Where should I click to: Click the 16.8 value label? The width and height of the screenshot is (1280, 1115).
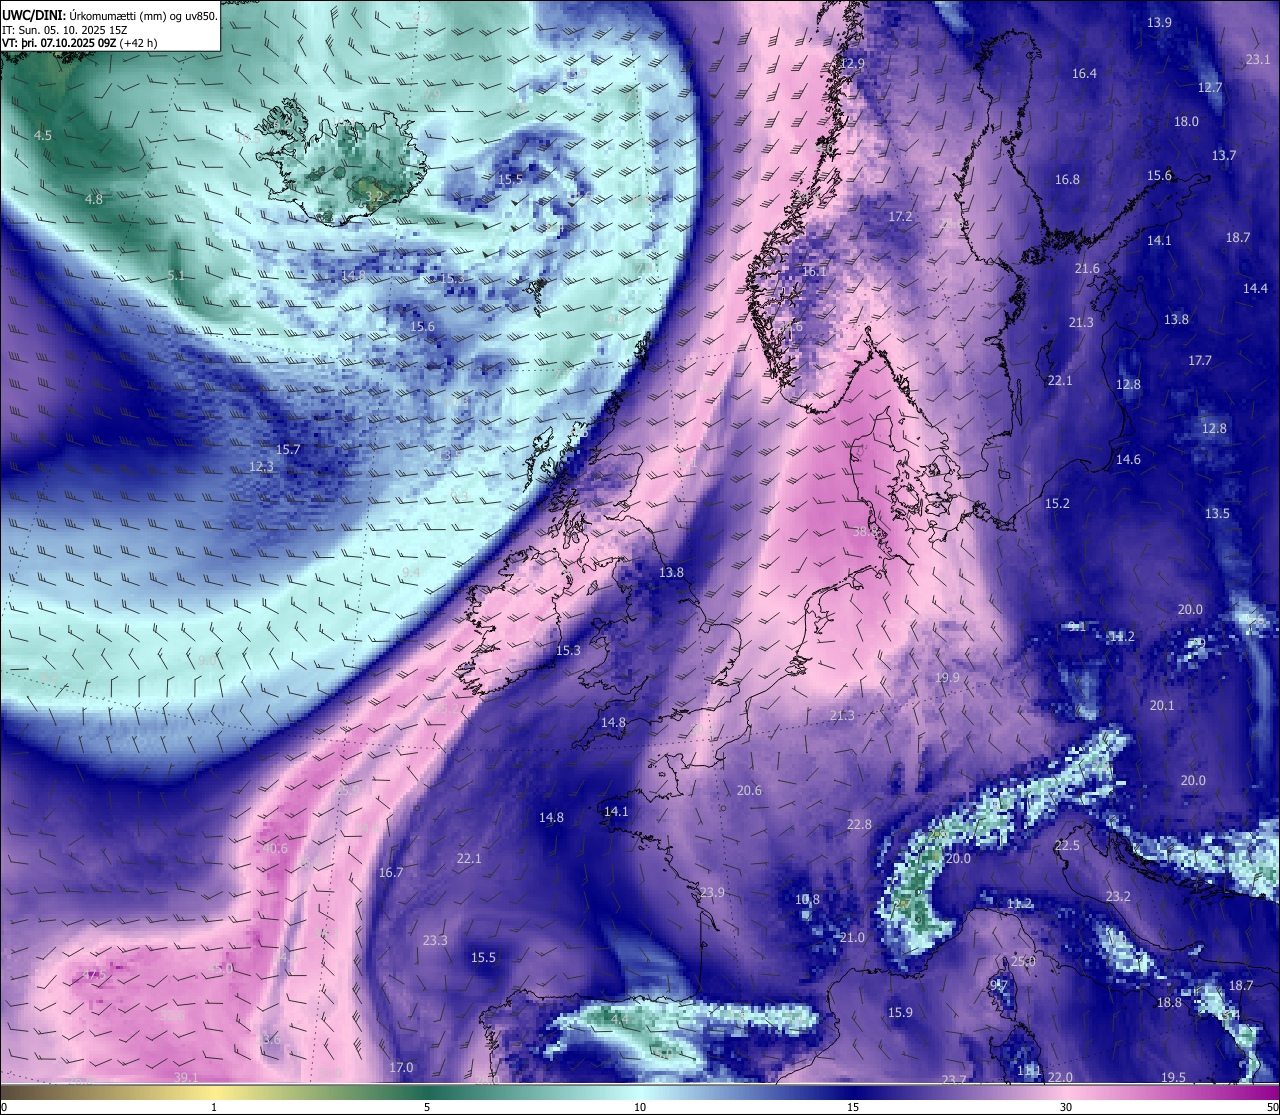pos(1067,180)
